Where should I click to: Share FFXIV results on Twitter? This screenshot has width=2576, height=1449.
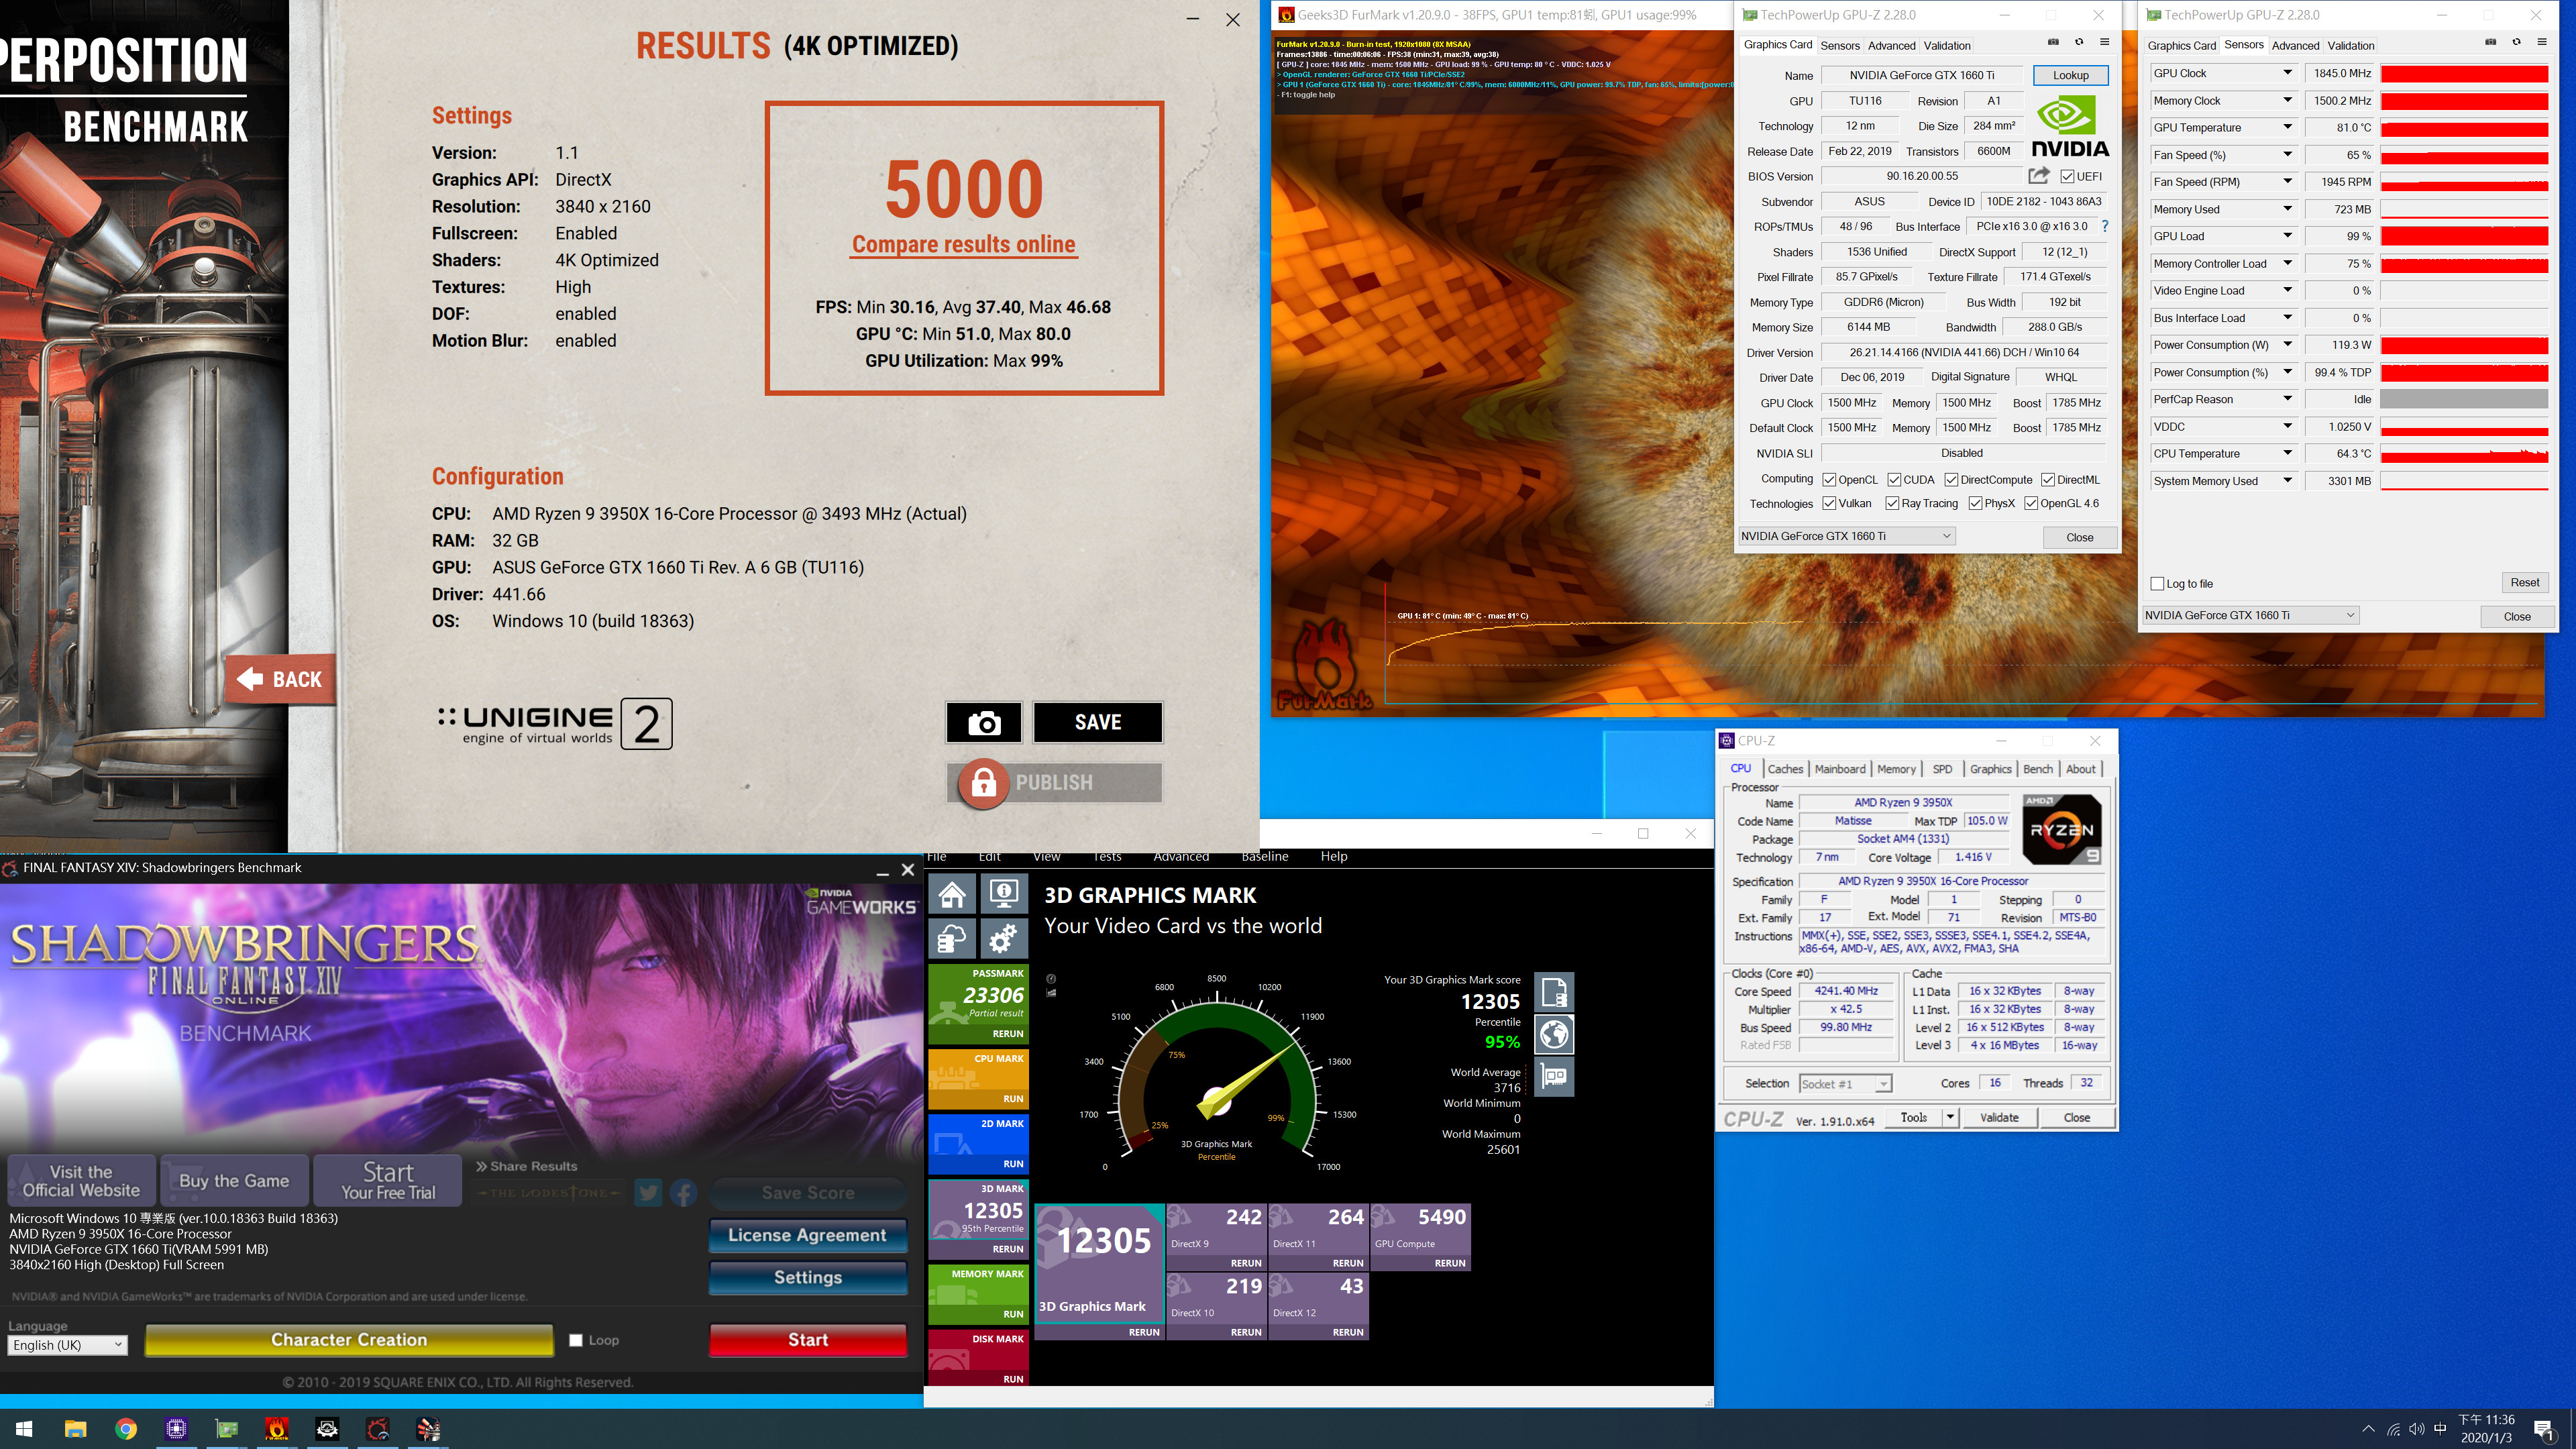point(648,1193)
